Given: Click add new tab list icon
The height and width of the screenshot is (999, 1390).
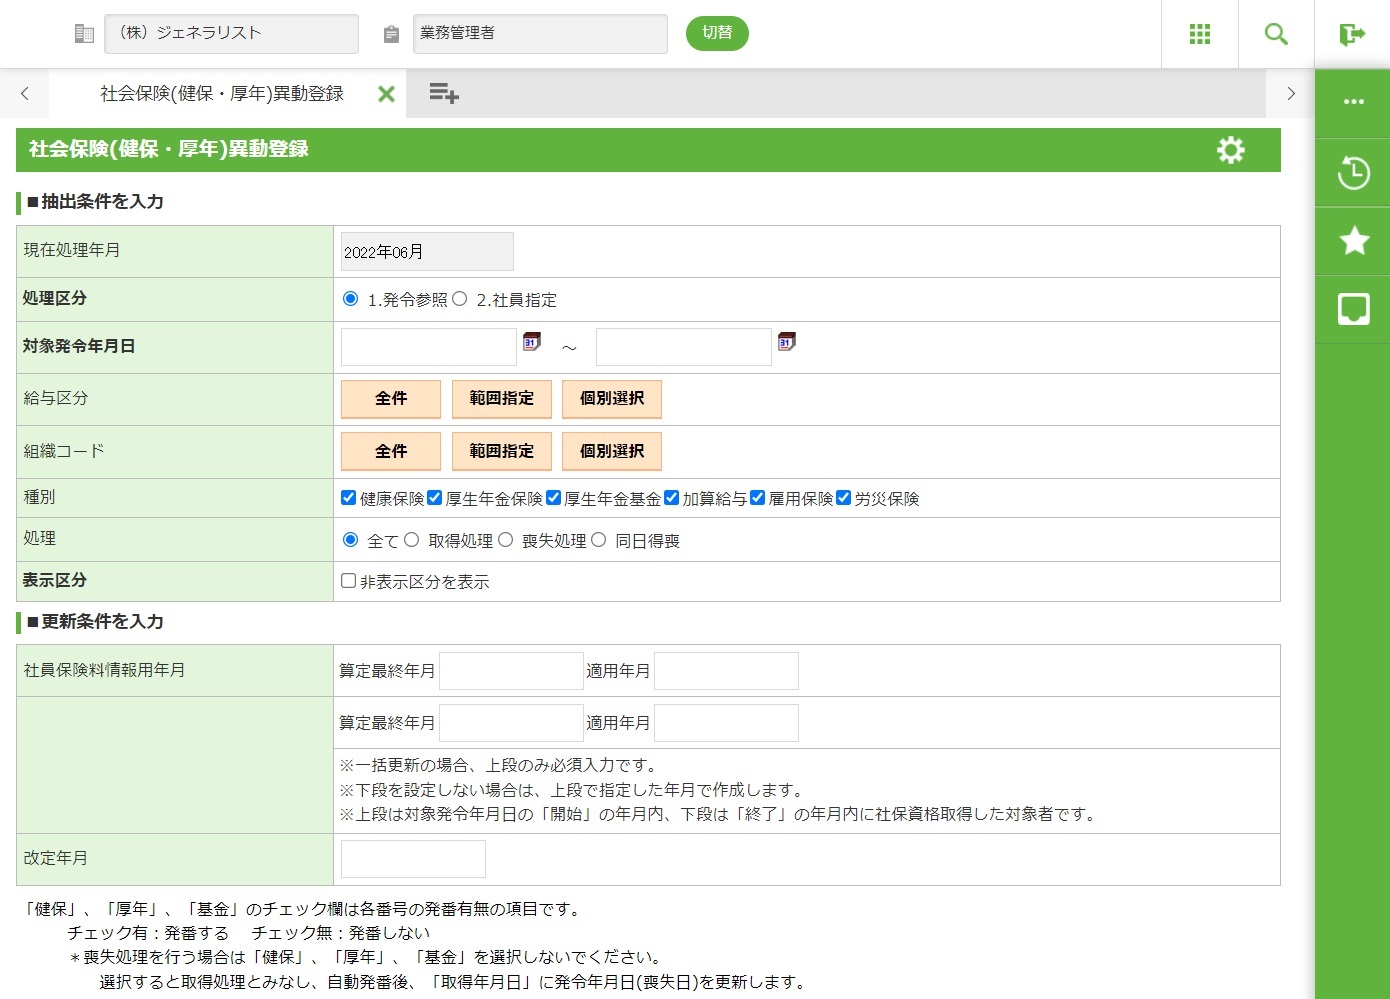Looking at the screenshot, I should coord(443,94).
